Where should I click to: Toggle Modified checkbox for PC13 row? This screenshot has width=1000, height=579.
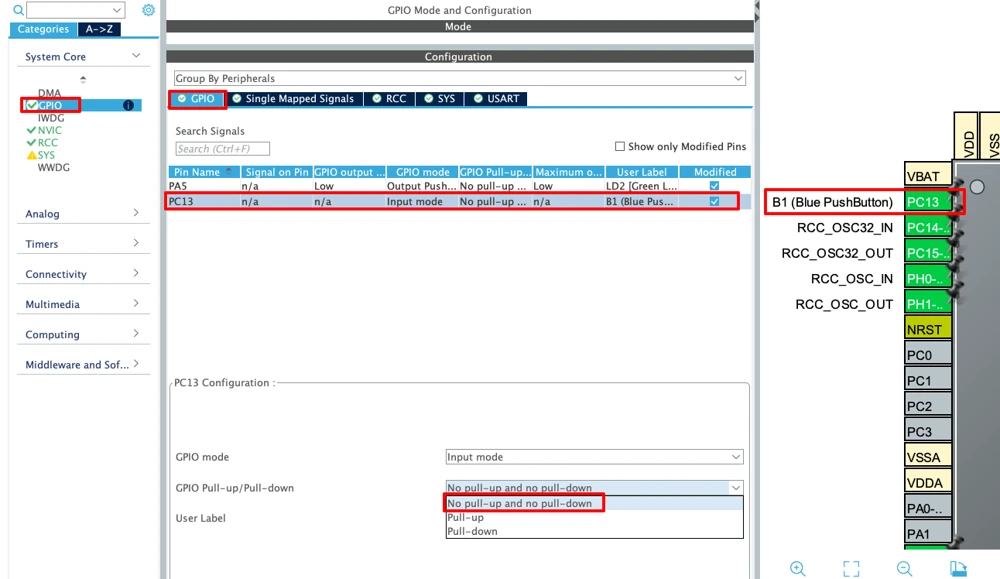714,202
